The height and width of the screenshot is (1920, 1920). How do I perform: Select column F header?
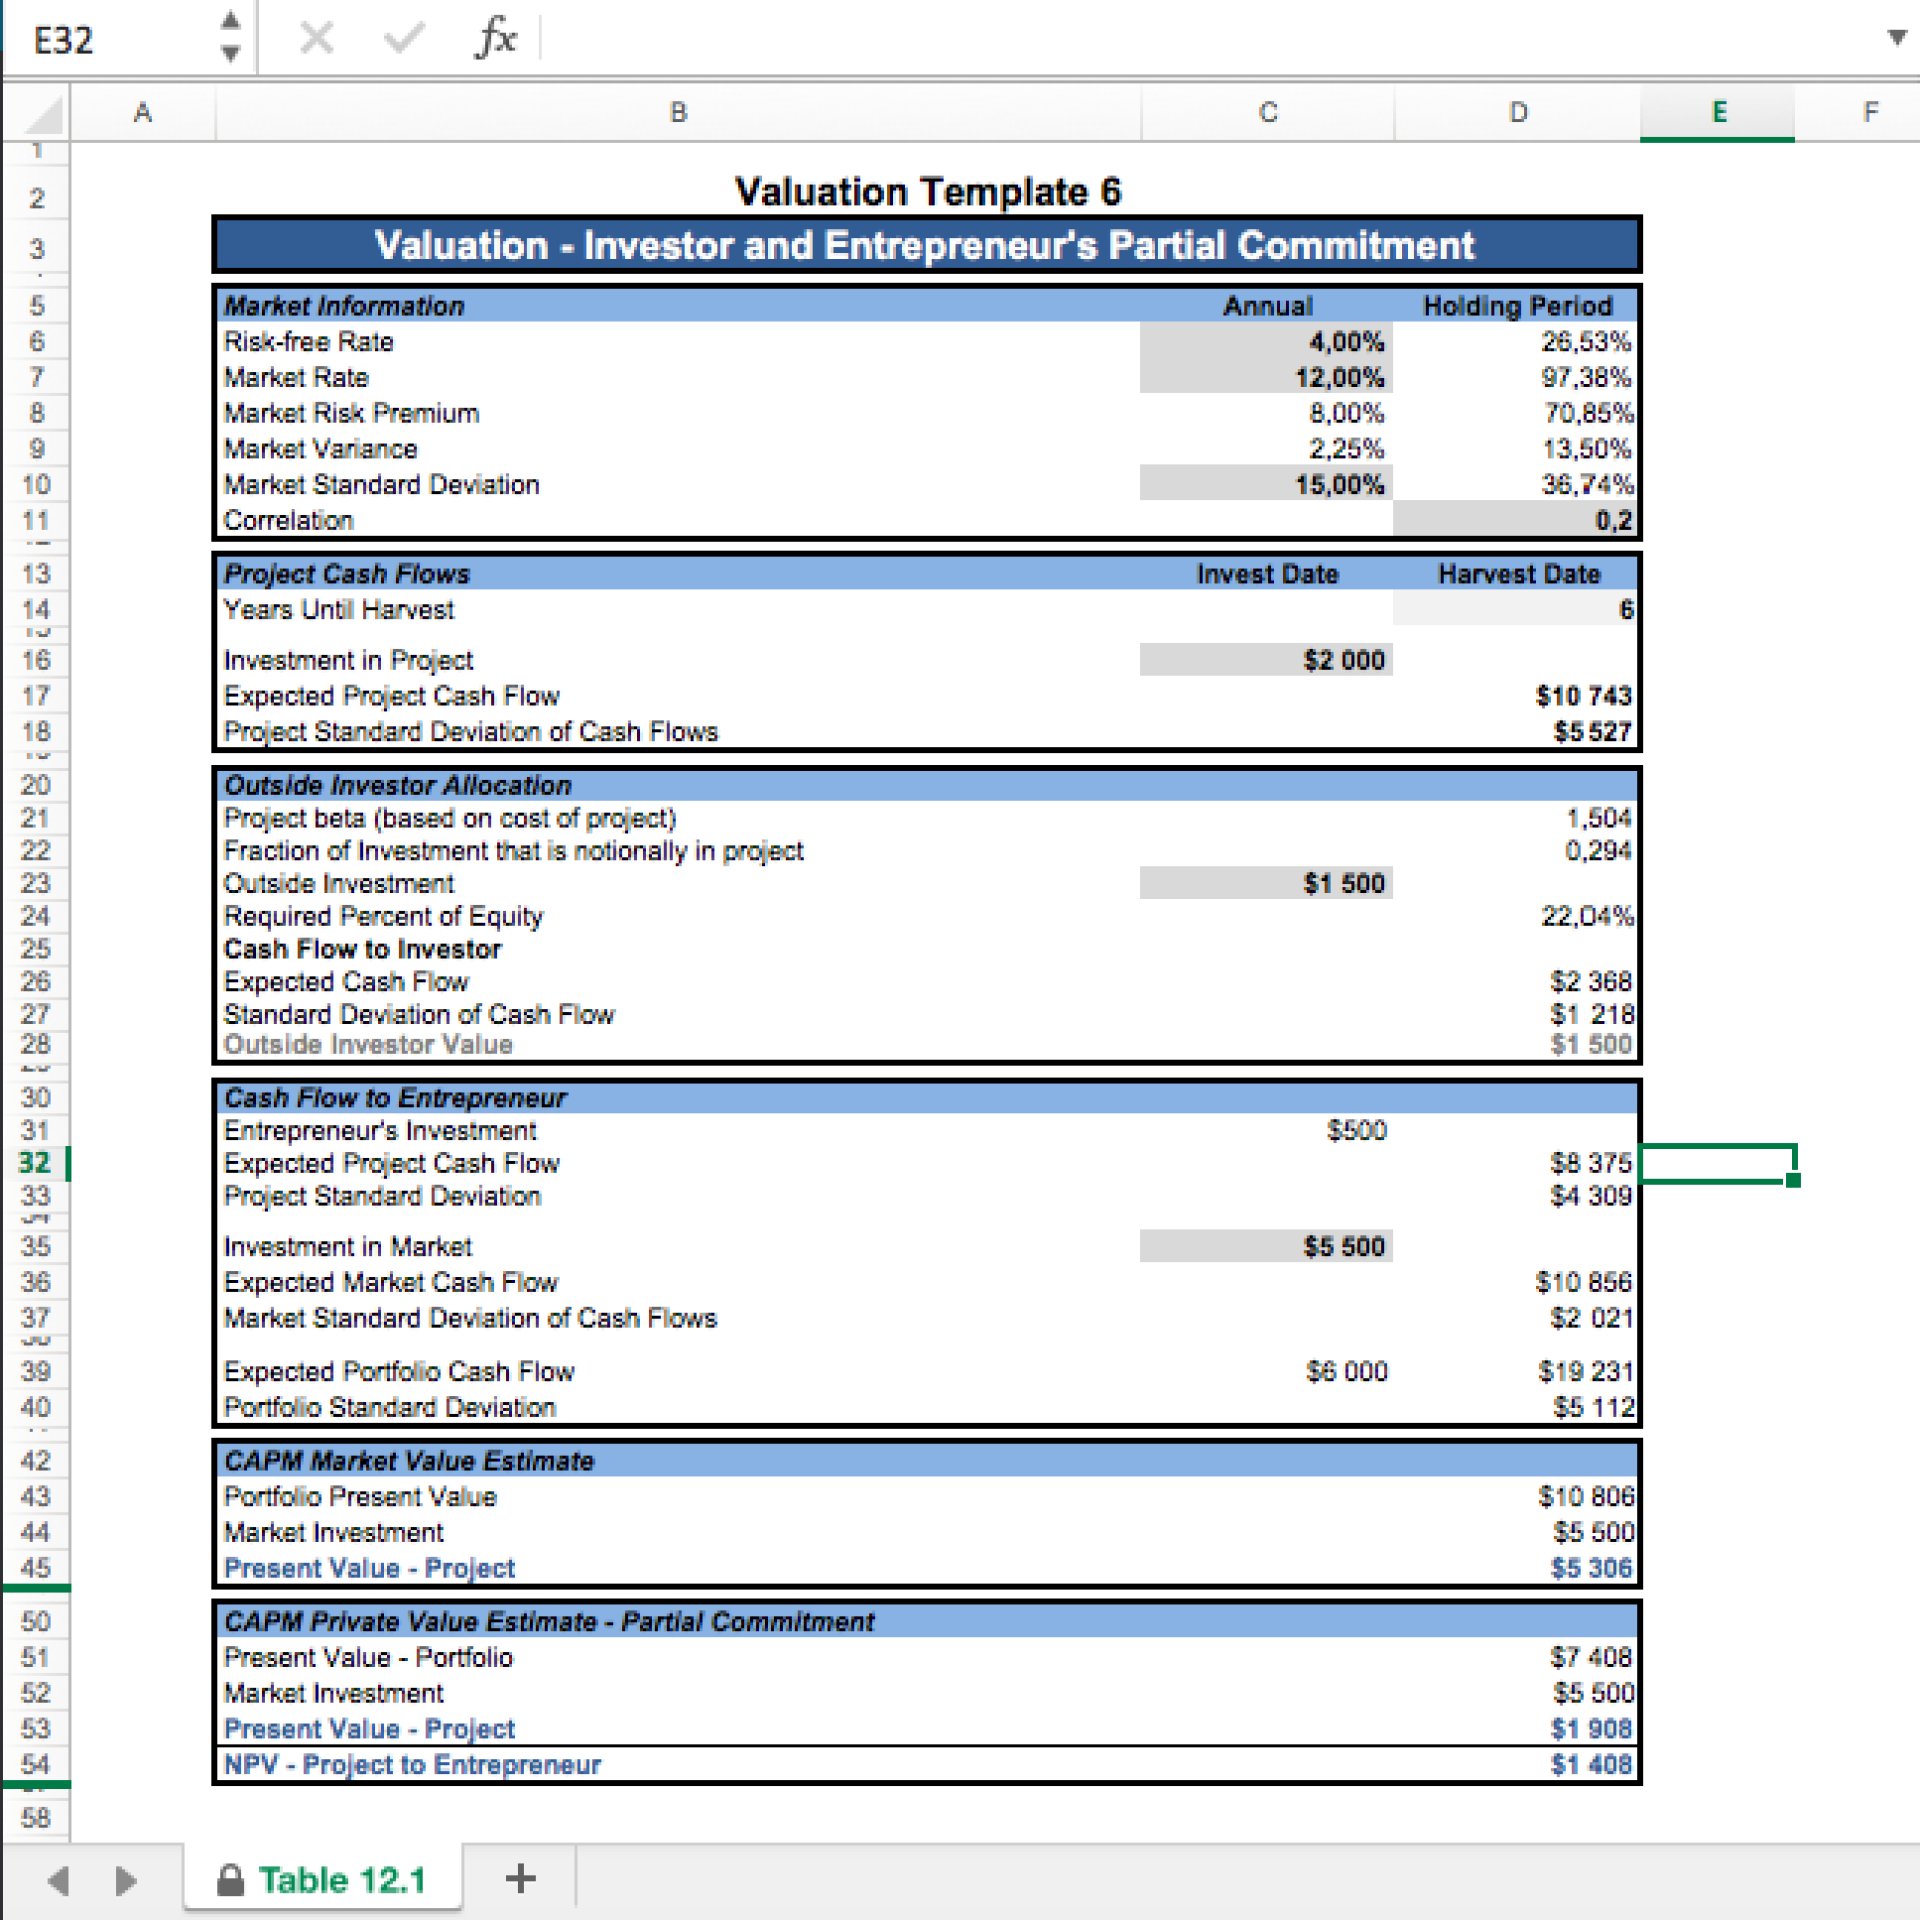tap(1869, 113)
